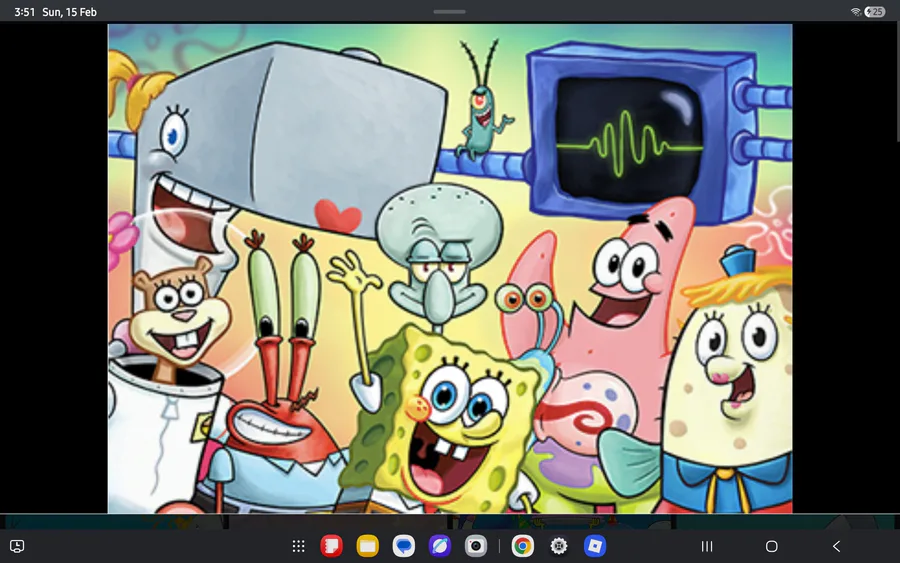
Task: Open the Camera app in taskbar
Action: [x=476, y=546]
